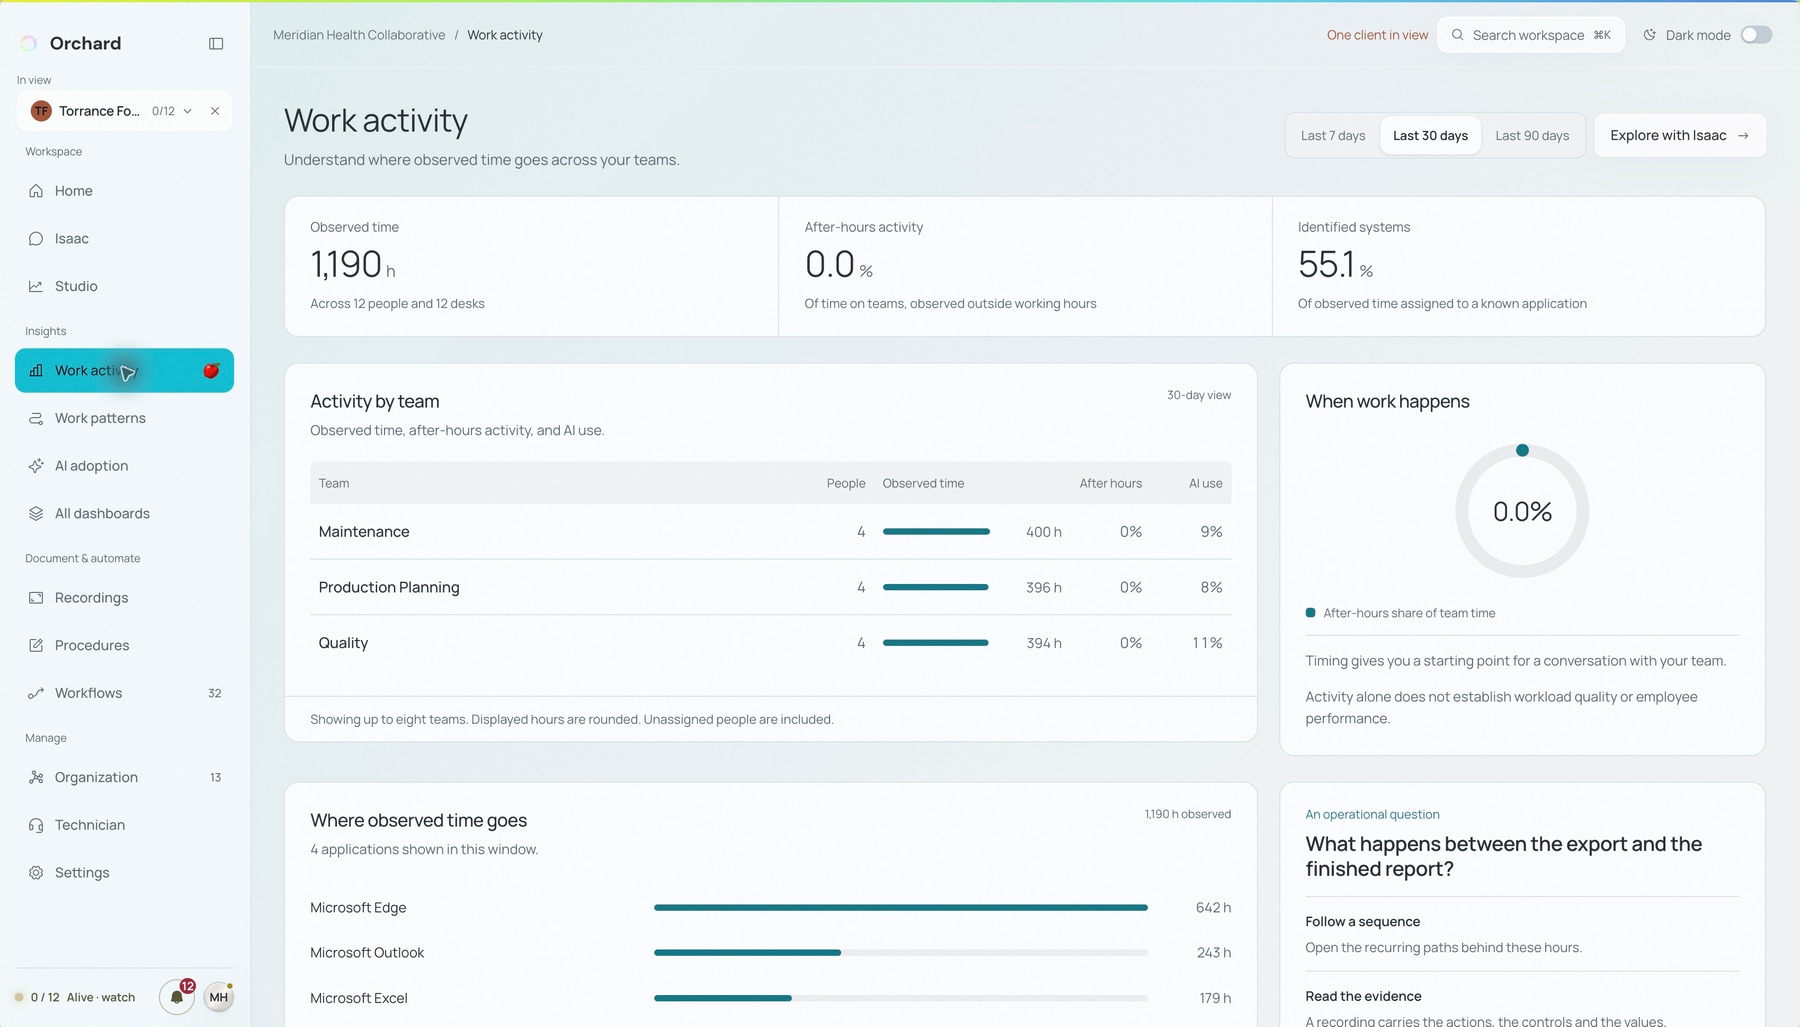The height and width of the screenshot is (1027, 1800).
Task: Click the 1,190 h observed time value
Action: point(353,265)
